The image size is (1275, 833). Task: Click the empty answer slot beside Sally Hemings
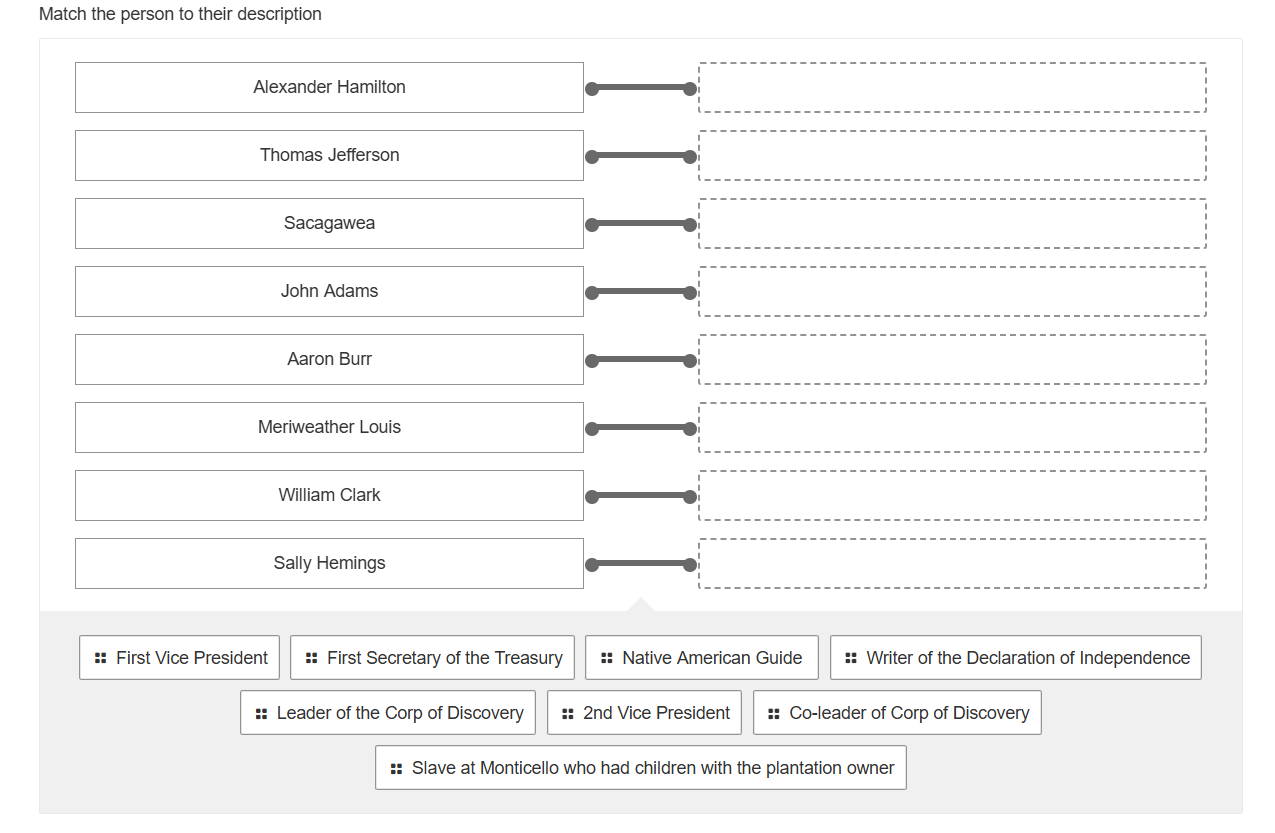952,563
